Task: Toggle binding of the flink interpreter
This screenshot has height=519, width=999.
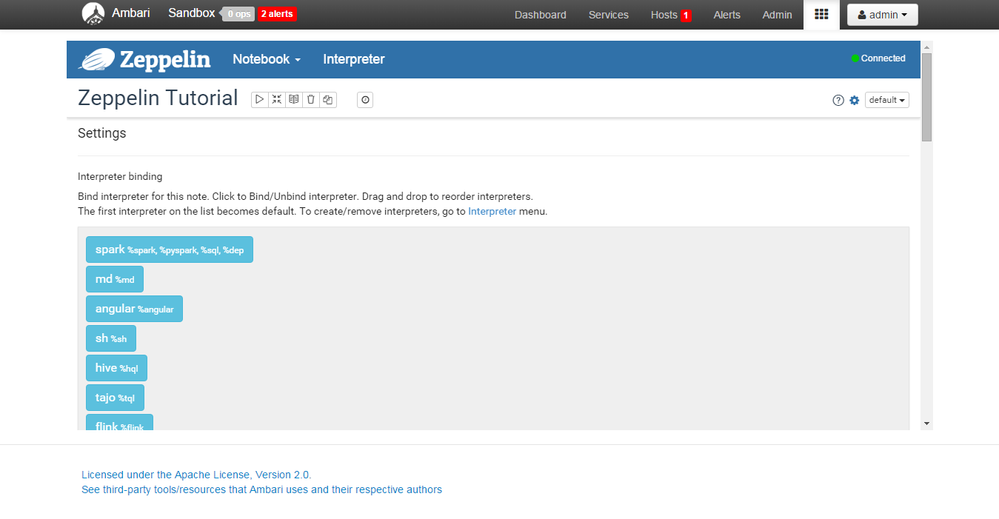Action: pyautogui.click(x=120, y=422)
